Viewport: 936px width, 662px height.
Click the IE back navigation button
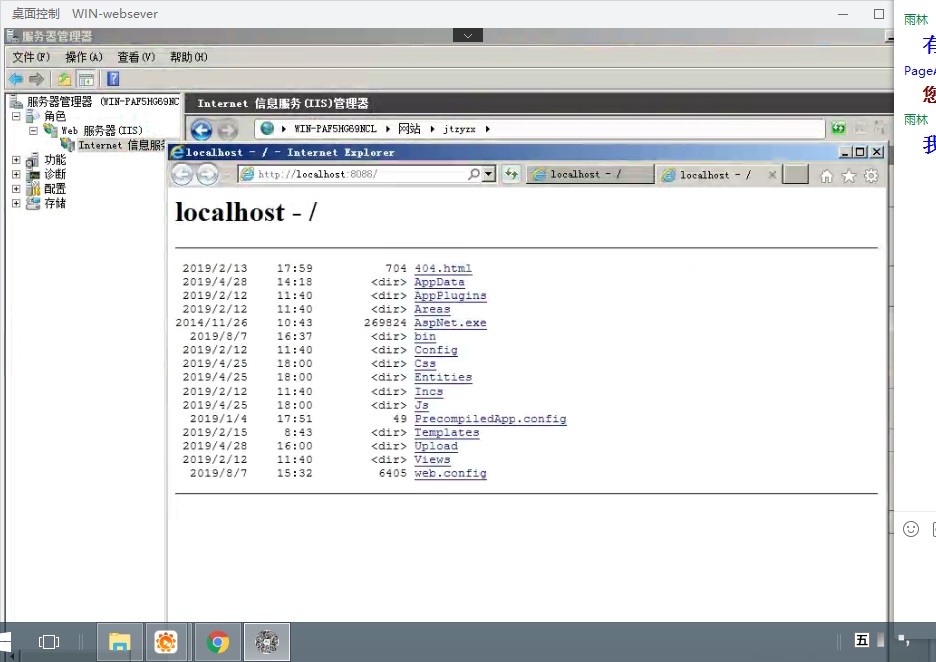pos(182,175)
